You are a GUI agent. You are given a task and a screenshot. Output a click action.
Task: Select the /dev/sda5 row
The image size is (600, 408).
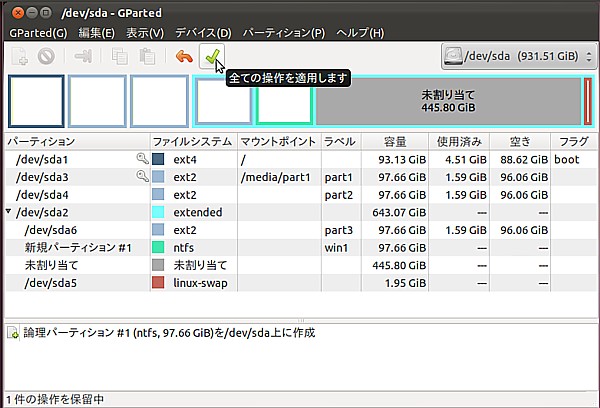click(x=302, y=282)
